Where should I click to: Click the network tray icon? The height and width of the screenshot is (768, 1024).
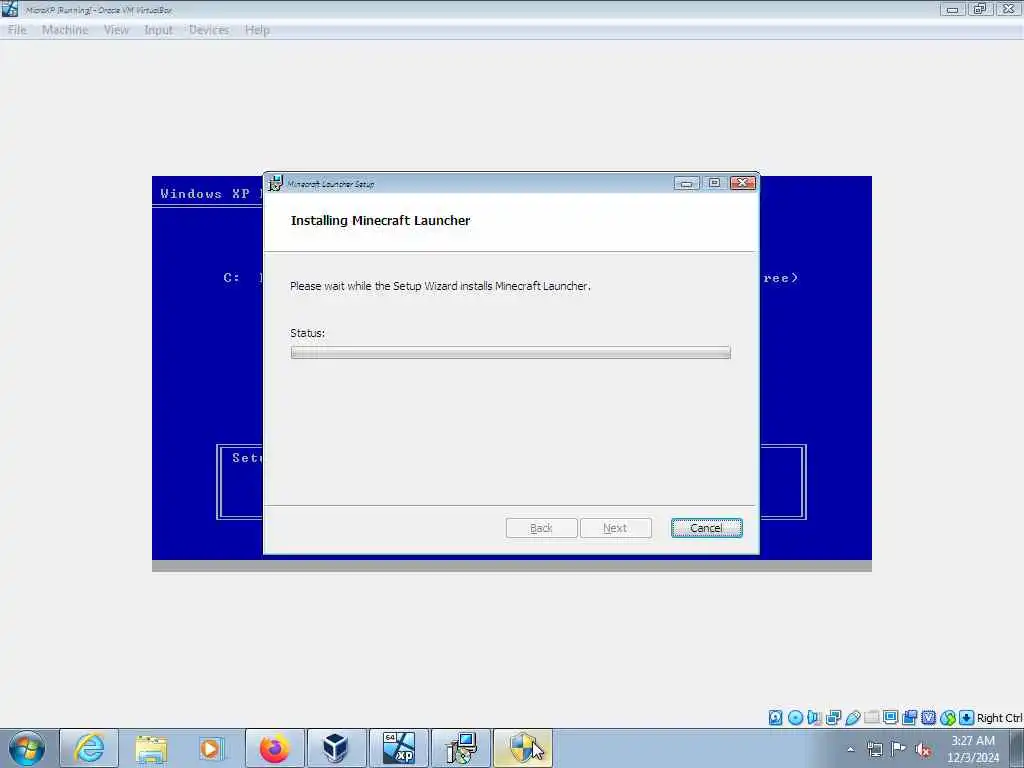click(x=874, y=749)
